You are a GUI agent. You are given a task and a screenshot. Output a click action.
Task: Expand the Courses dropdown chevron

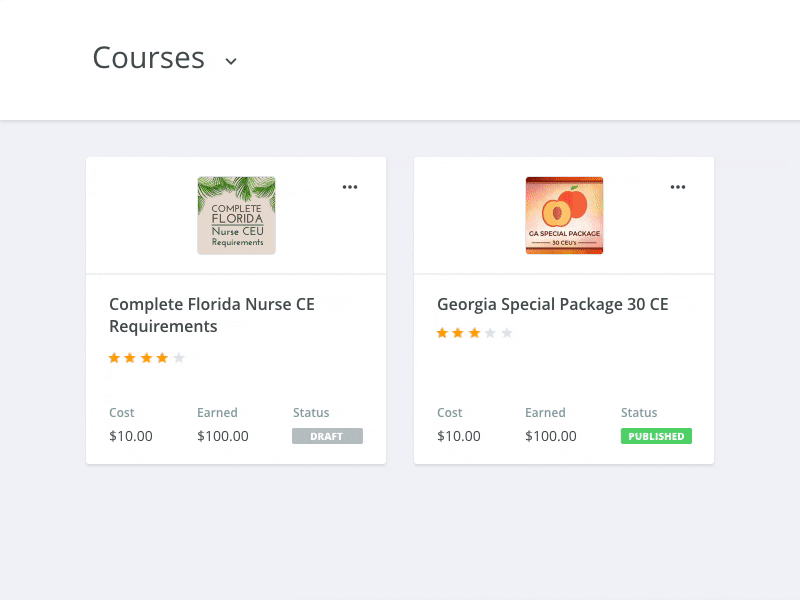(231, 61)
